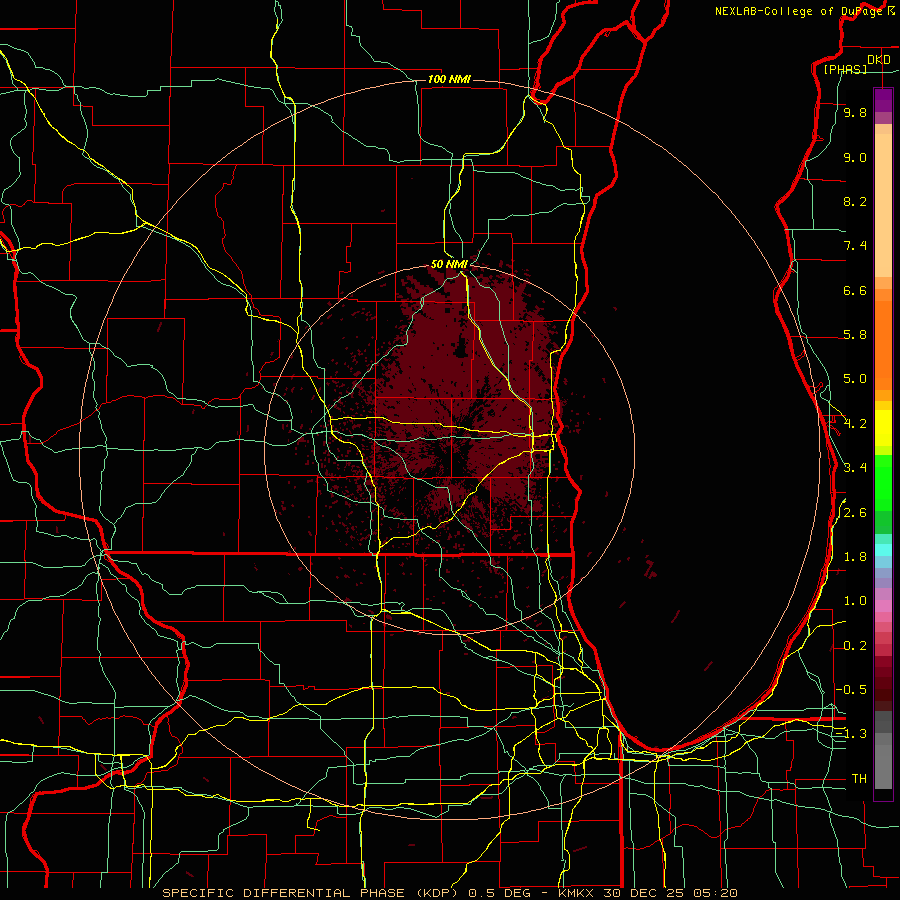Click the 9.8 scale value
900x900 pixels.
(855, 112)
